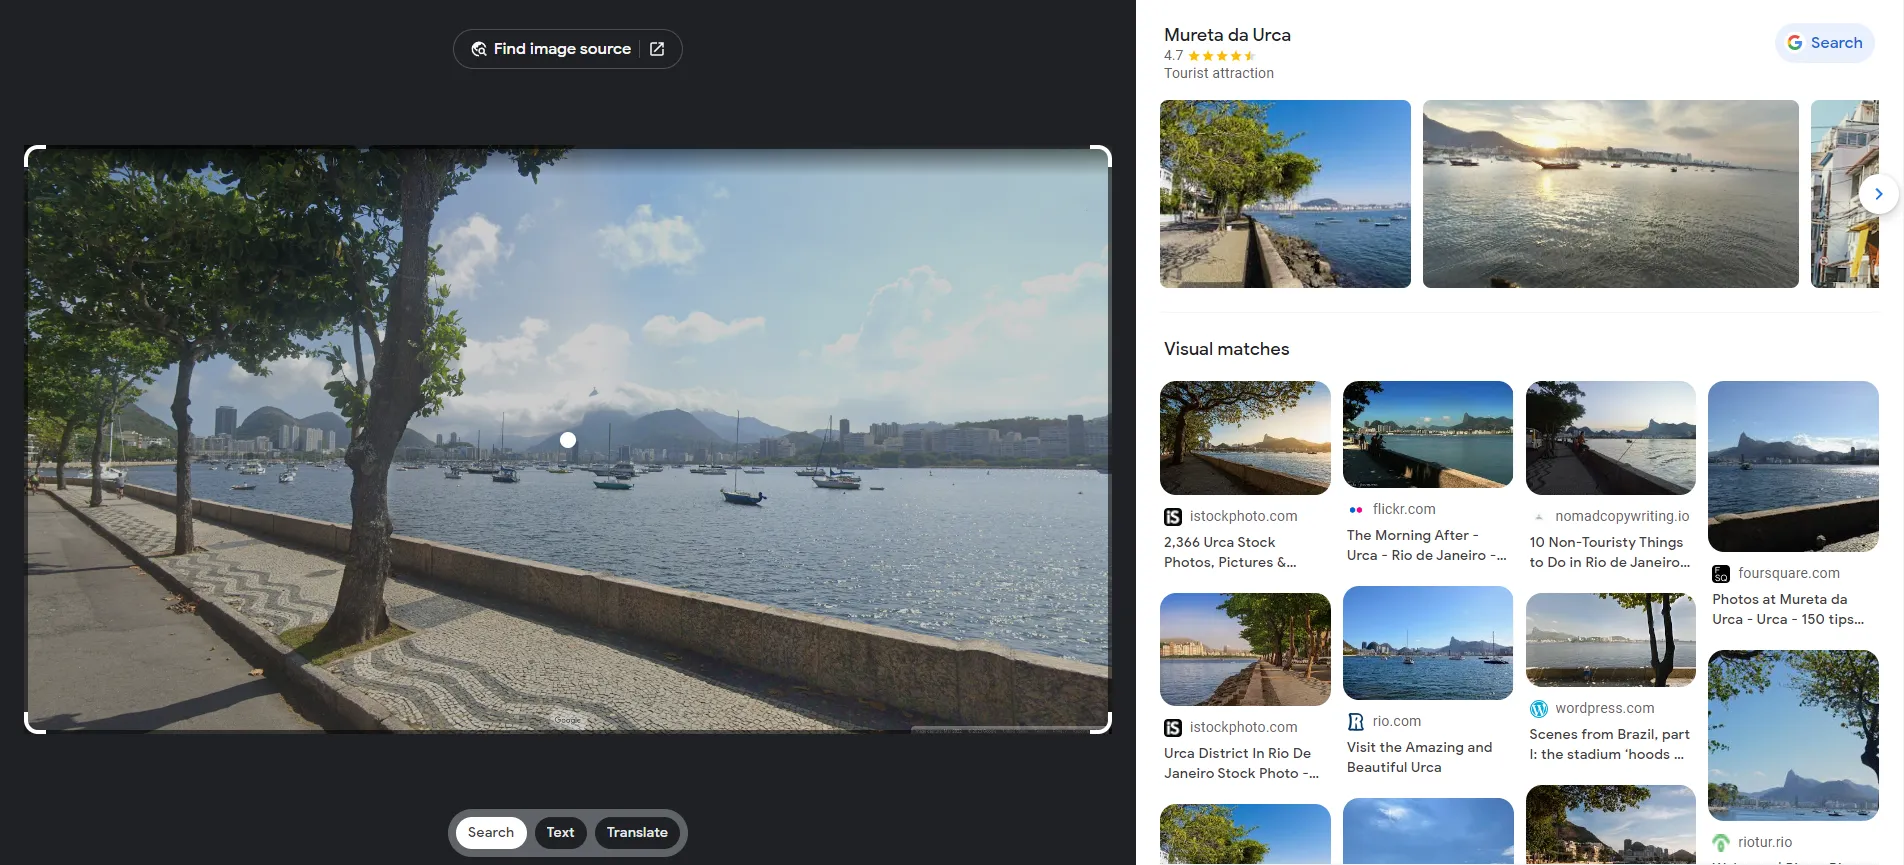Image resolution: width=1904 pixels, height=865 pixels.
Task: Open 'Visit the Amazing and Beautiful Urca' result
Action: point(1419,758)
